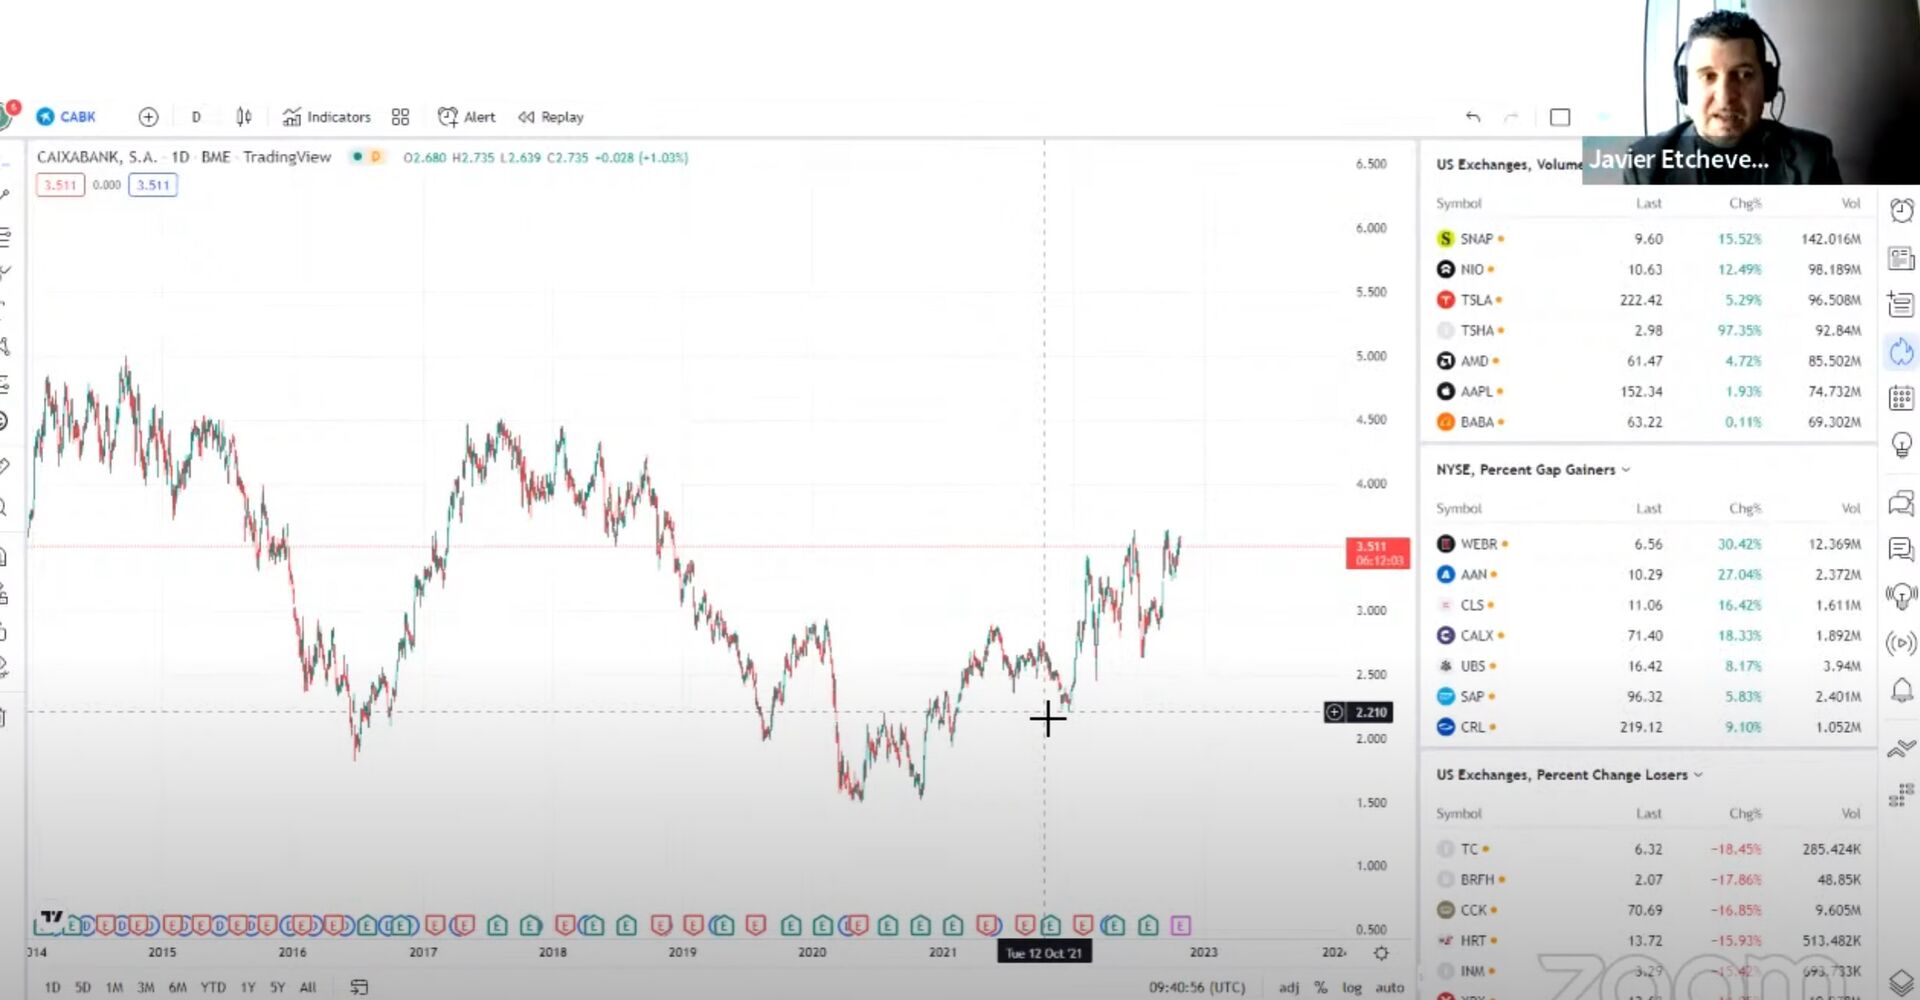Click the blue 3.511 buy price box
Screen dimensions: 1920x1000
pos(153,185)
